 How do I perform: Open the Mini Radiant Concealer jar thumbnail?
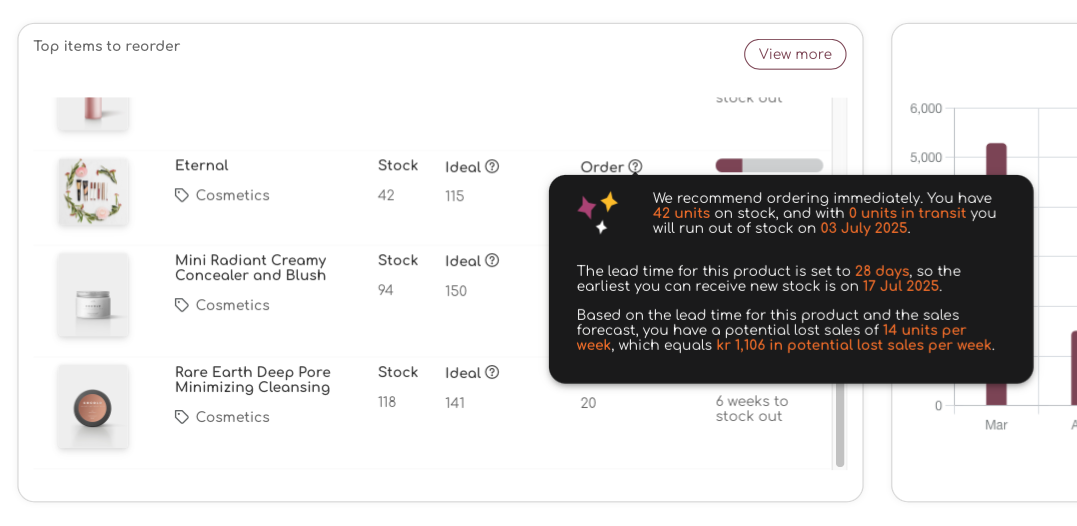93,295
